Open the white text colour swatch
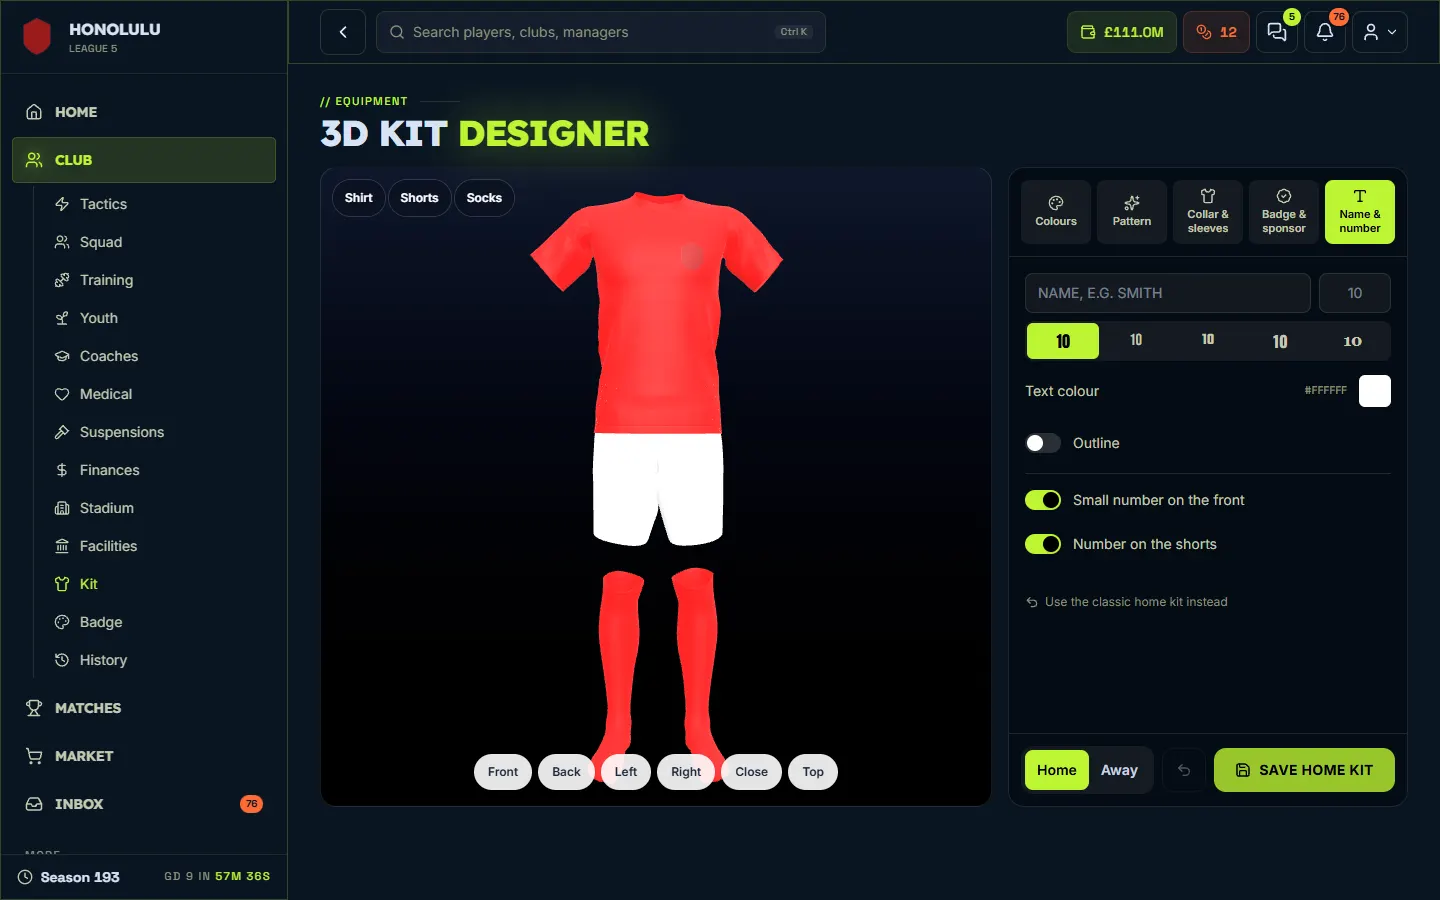1440x900 pixels. point(1375,391)
